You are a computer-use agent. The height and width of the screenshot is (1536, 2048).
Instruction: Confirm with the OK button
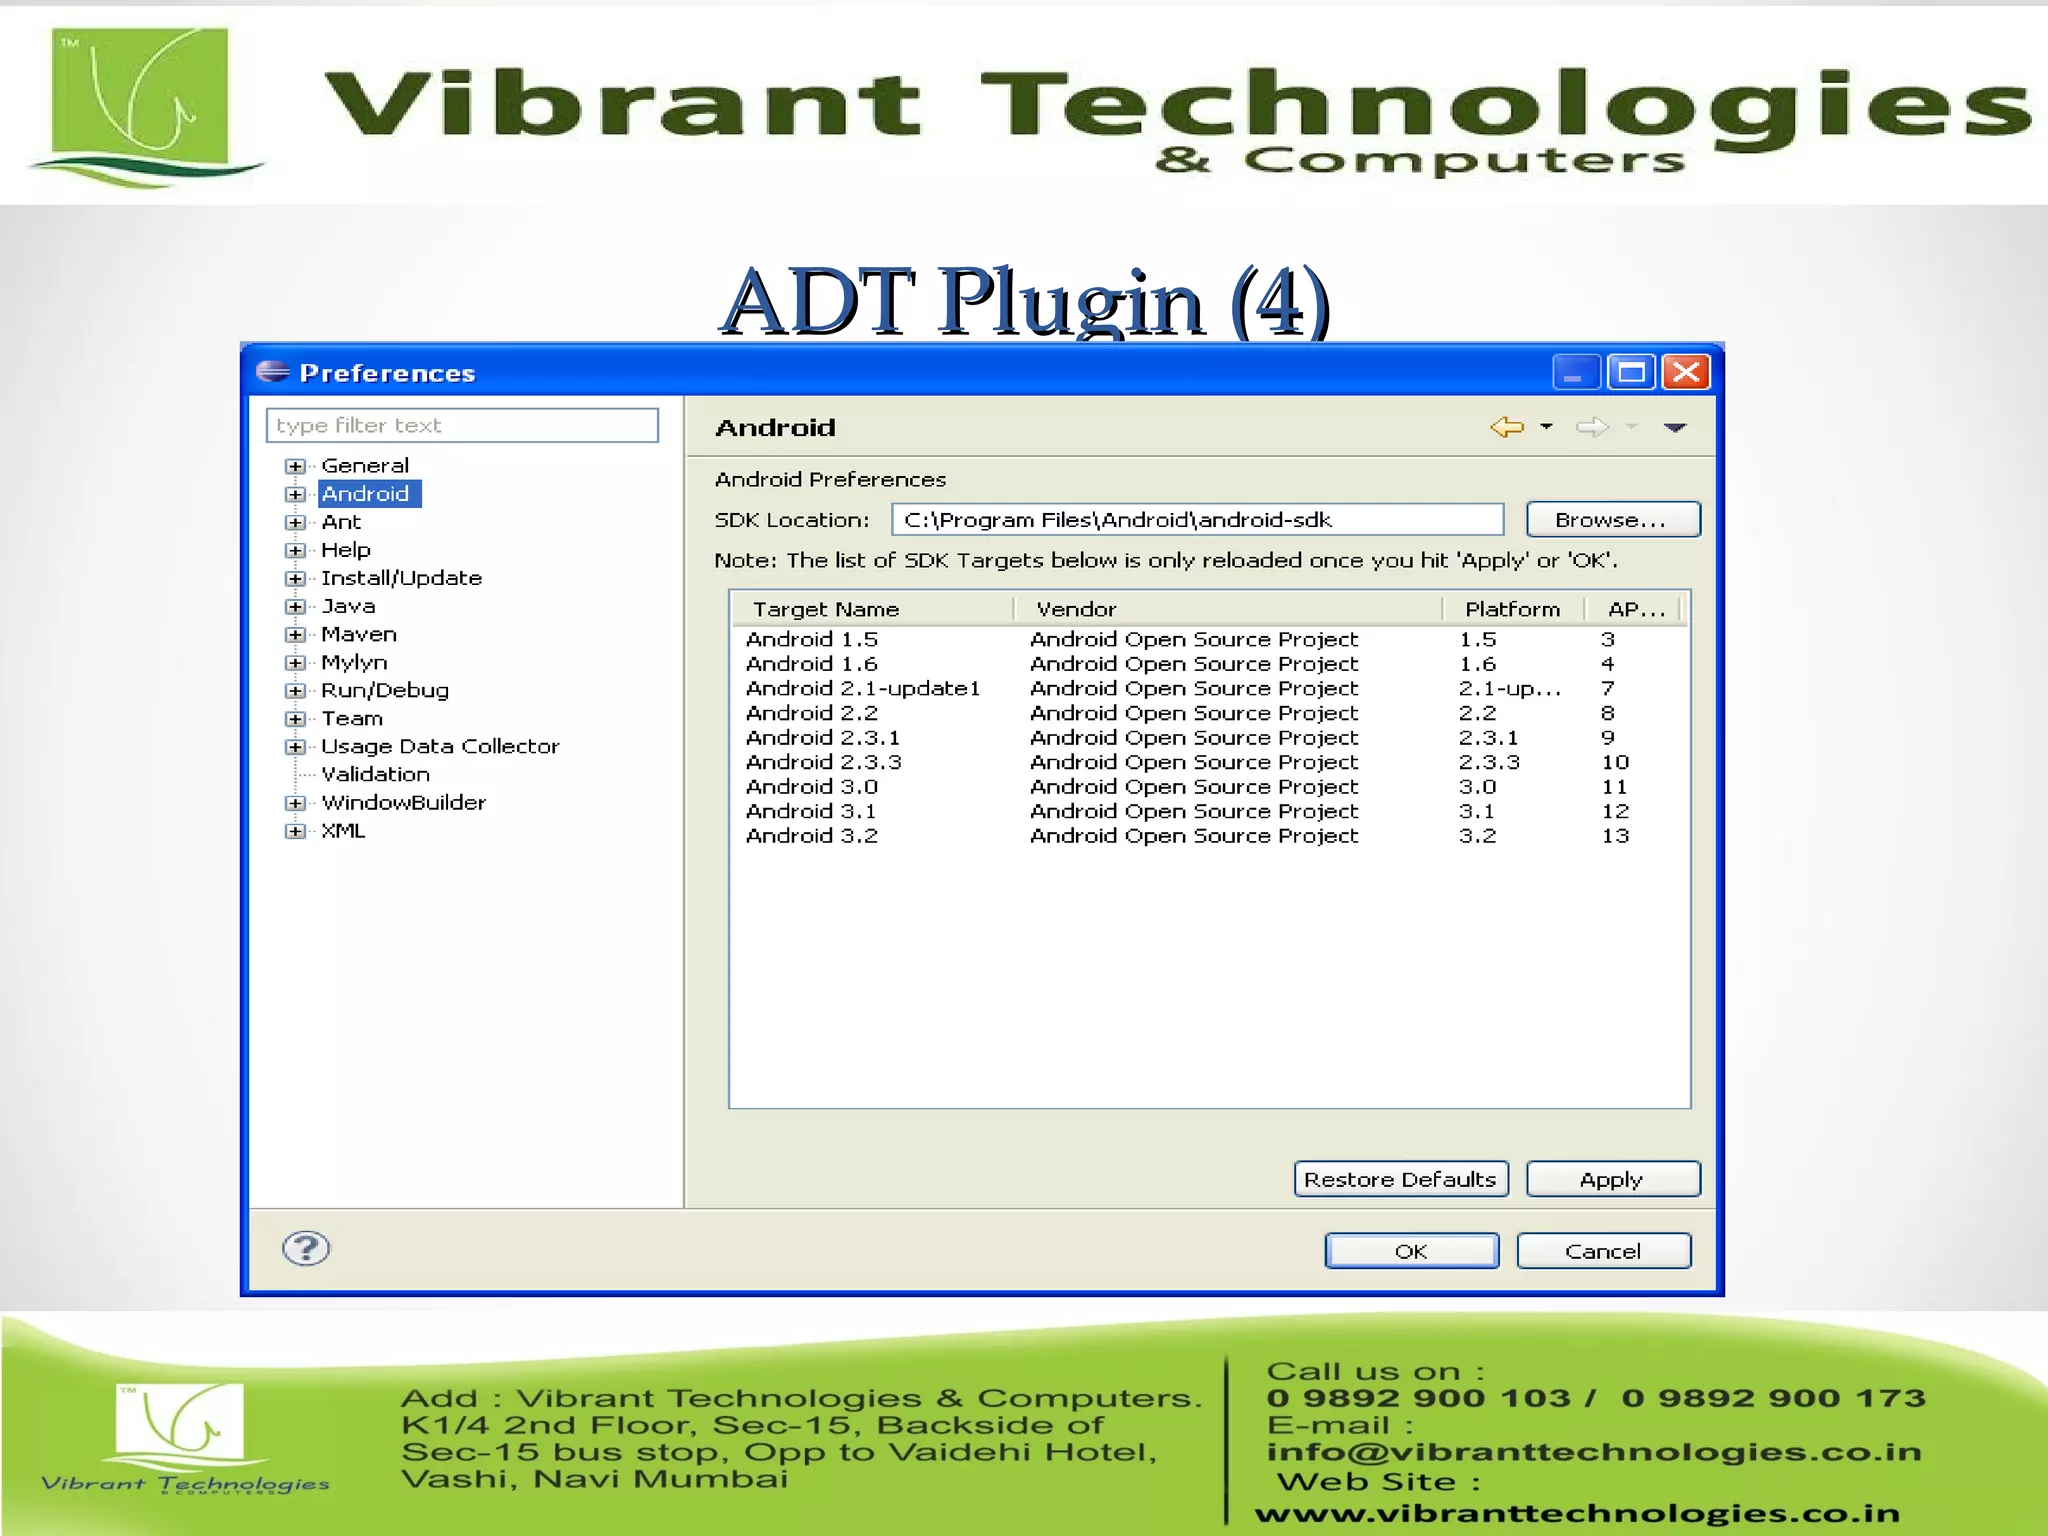(x=1411, y=1251)
